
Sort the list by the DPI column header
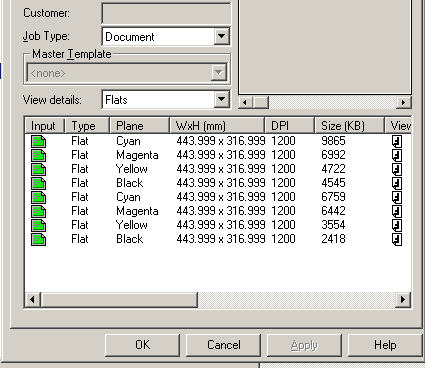pos(289,126)
